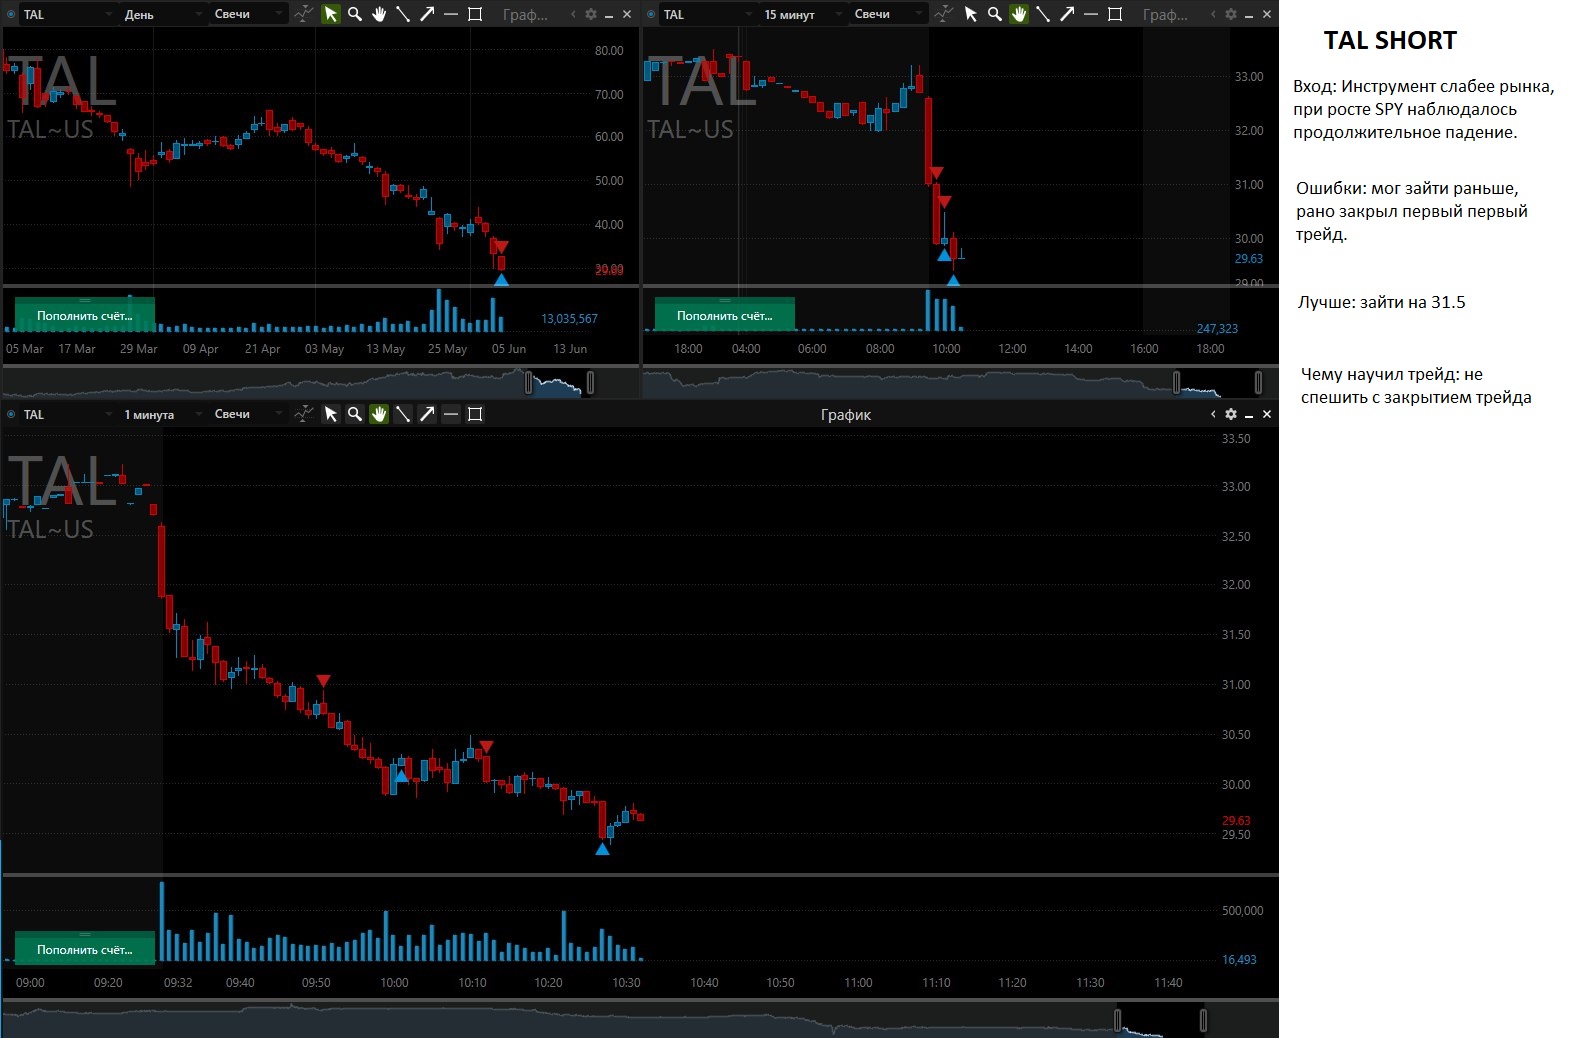Click the 247,323 volume value in the 15-minute chart
1575x1038 pixels.
tap(1217, 328)
